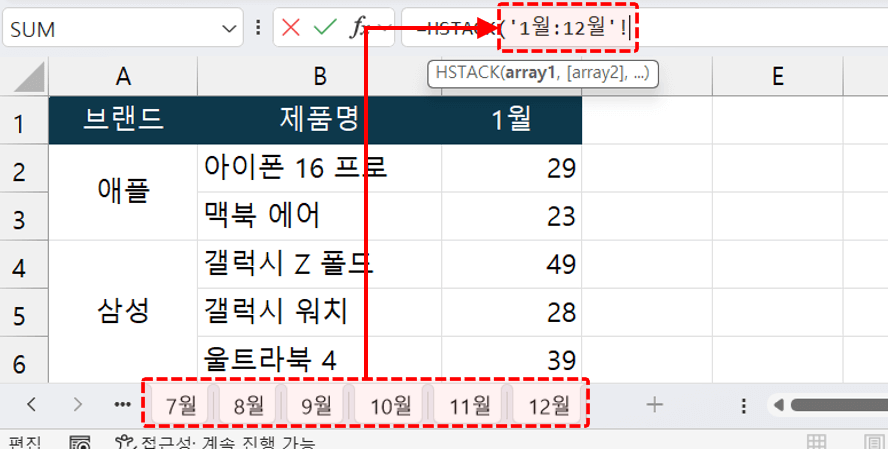The image size is (888, 452).
Task: Open accessibility status in the status bar
Action: (215, 443)
